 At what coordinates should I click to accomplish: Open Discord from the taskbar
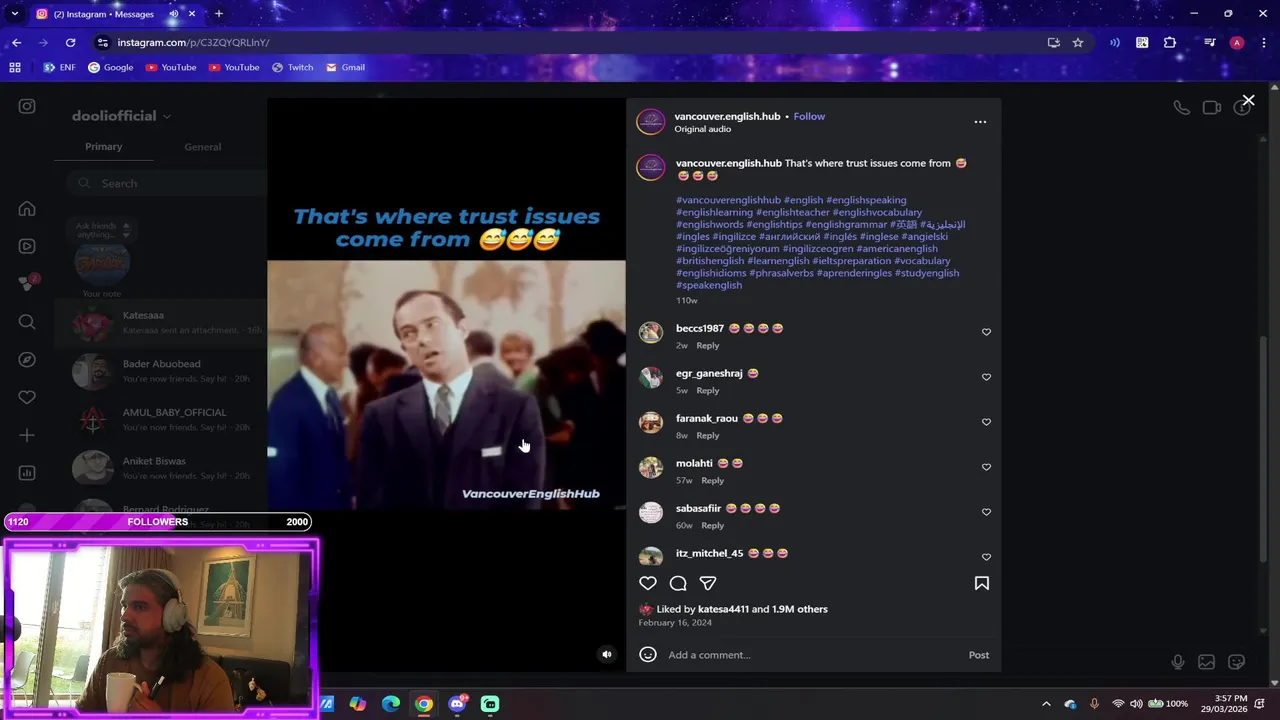[458, 704]
